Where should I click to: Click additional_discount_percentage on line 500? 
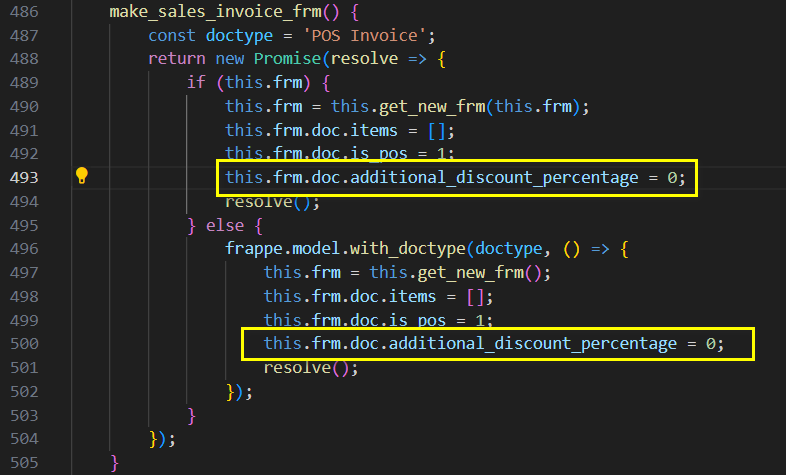click(533, 344)
